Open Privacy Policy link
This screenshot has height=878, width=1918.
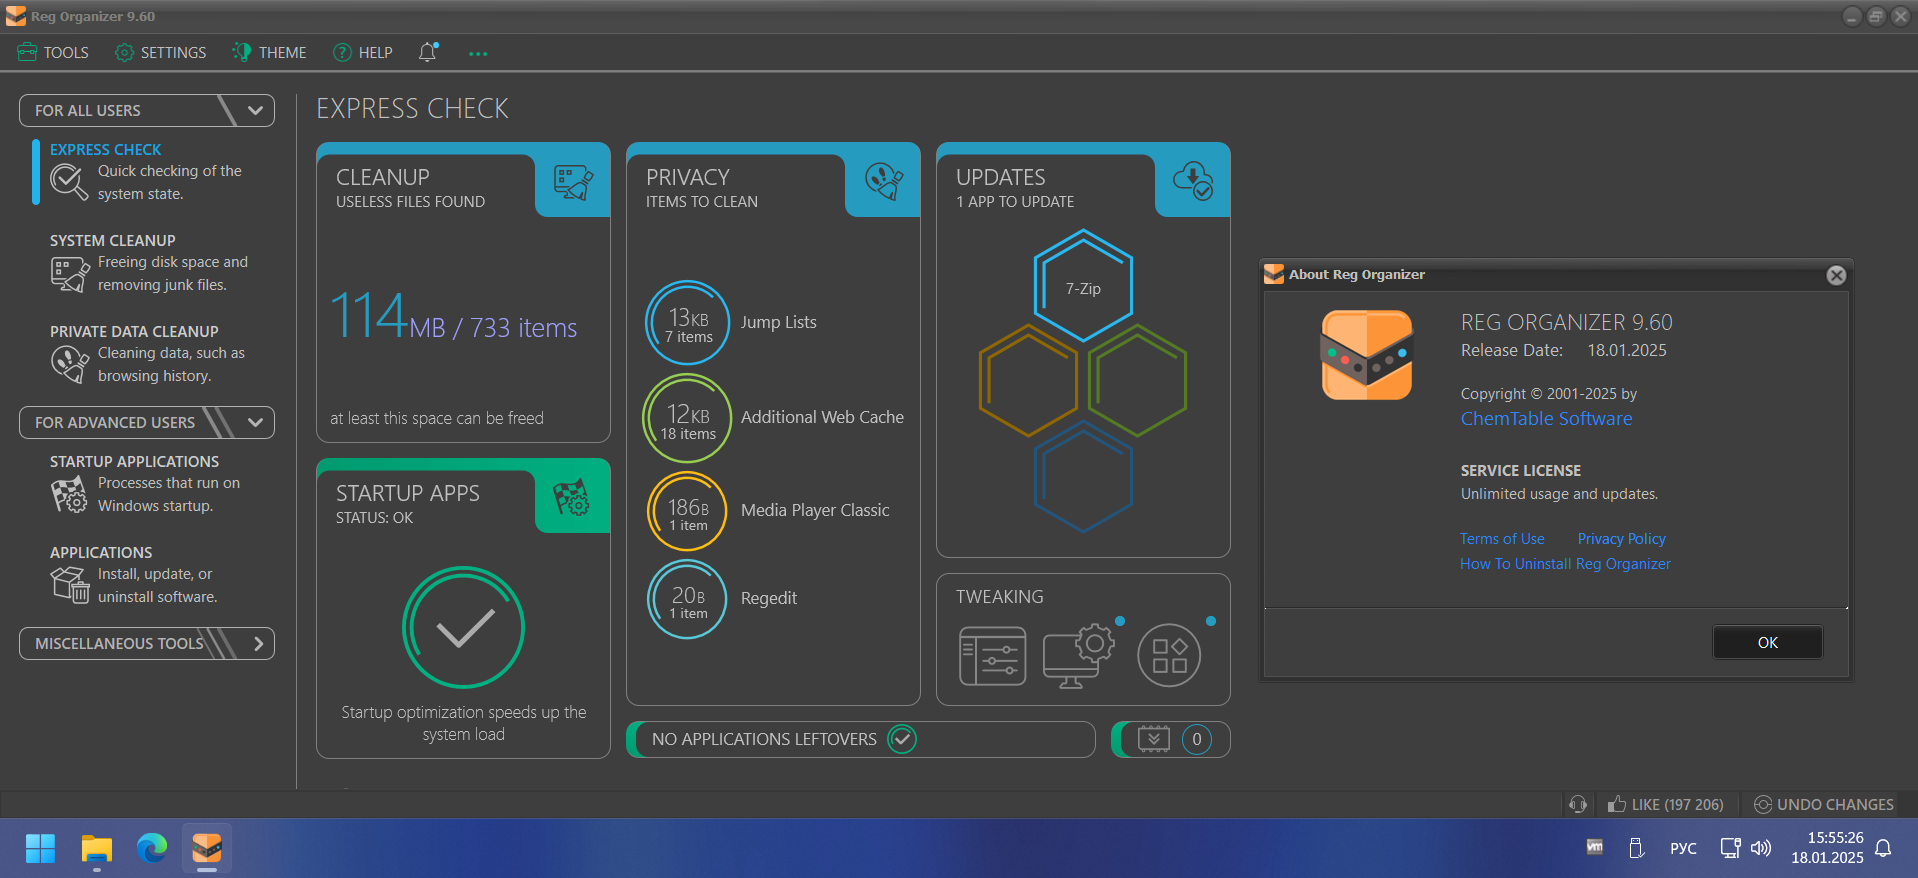1621,539
